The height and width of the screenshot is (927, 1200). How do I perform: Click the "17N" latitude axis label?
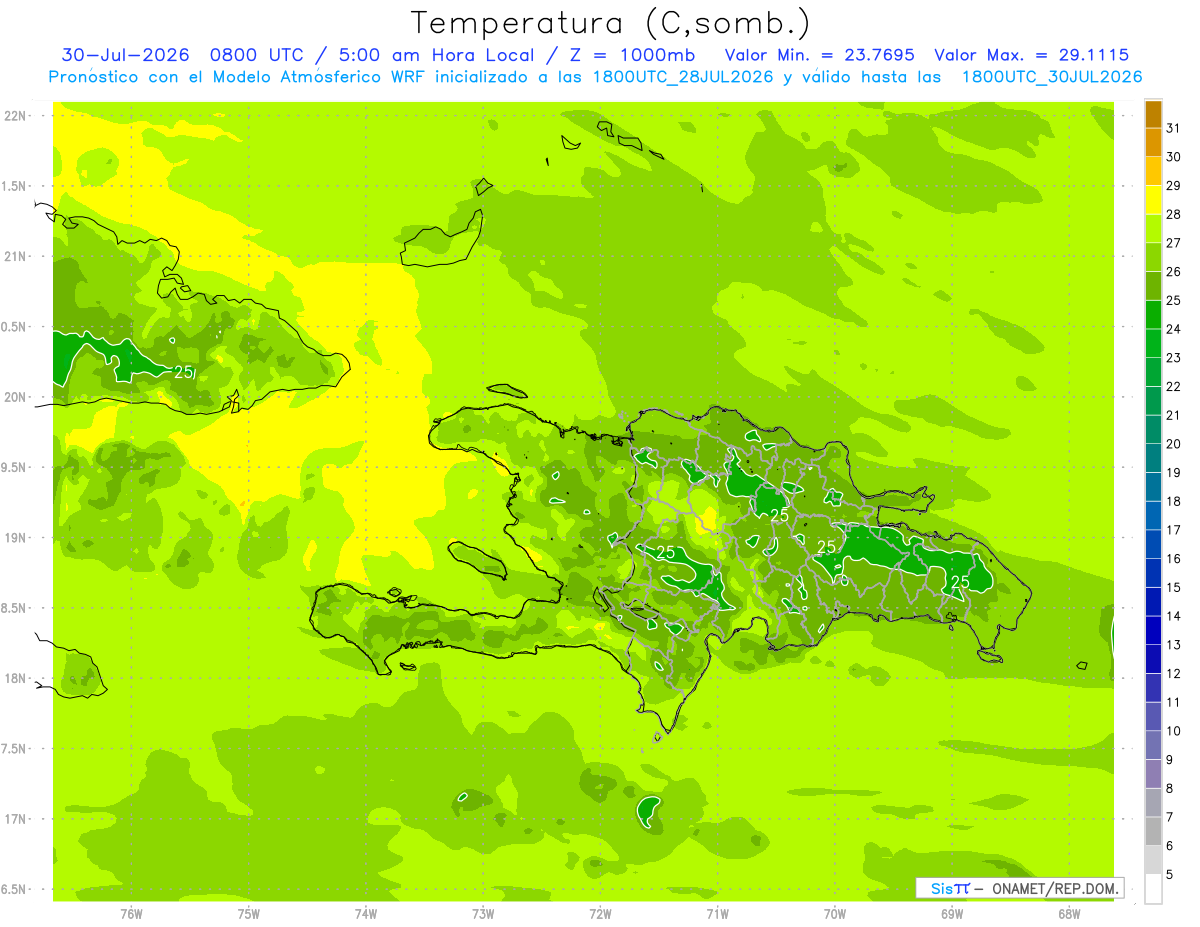(x=15, y=819)
